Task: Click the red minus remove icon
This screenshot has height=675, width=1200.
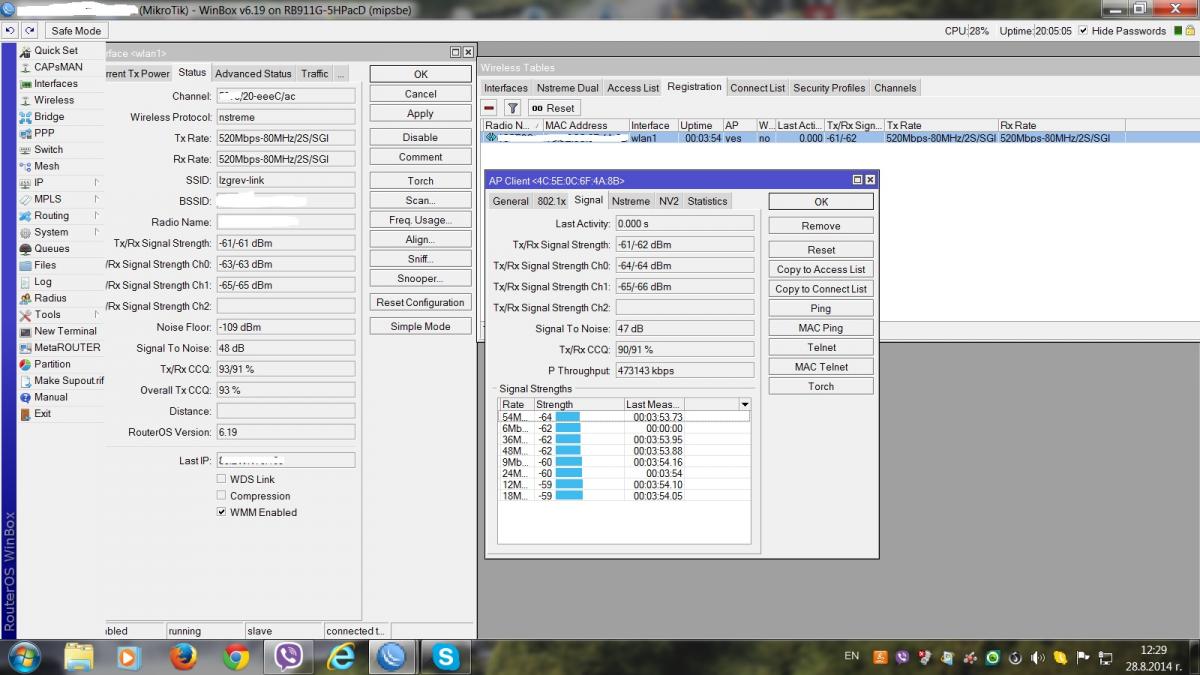Action: (x=489, y=108)
